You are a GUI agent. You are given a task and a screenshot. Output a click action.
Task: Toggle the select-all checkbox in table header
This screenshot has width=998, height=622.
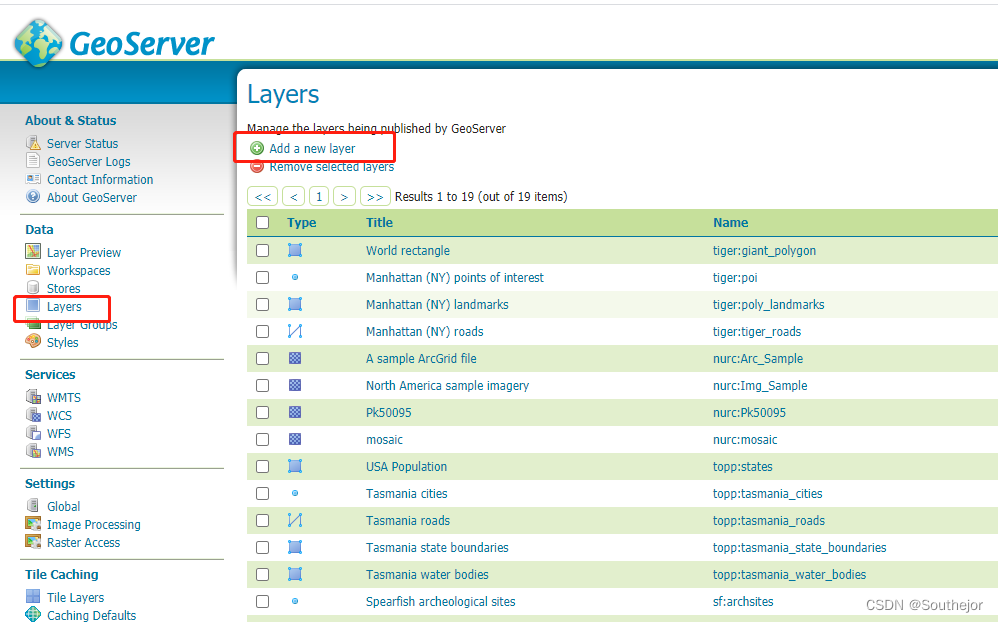262,222
